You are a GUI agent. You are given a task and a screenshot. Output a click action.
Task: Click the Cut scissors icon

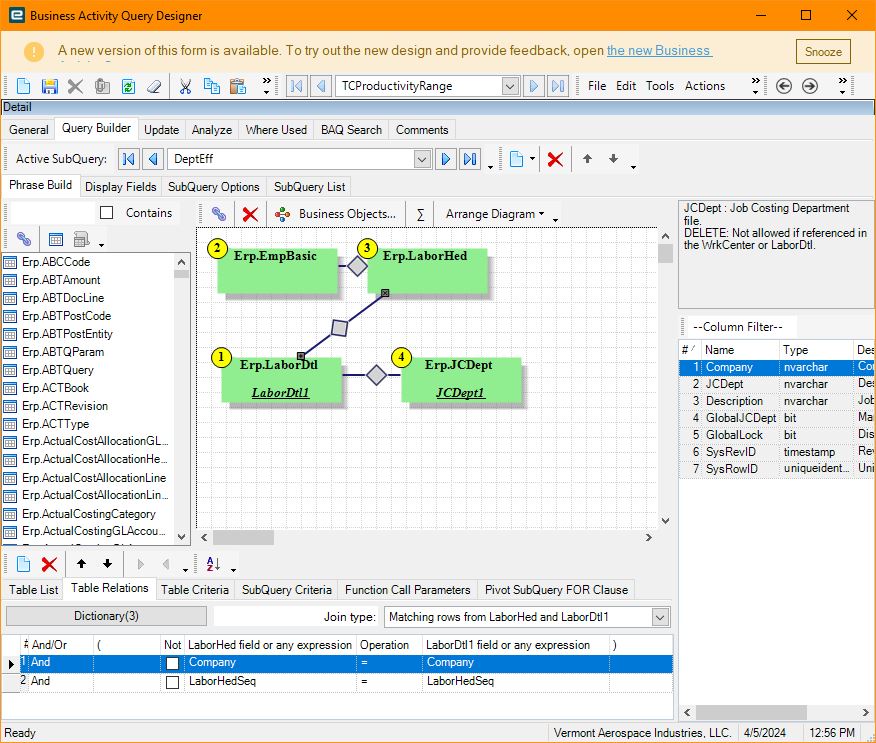tap(185, 86)
